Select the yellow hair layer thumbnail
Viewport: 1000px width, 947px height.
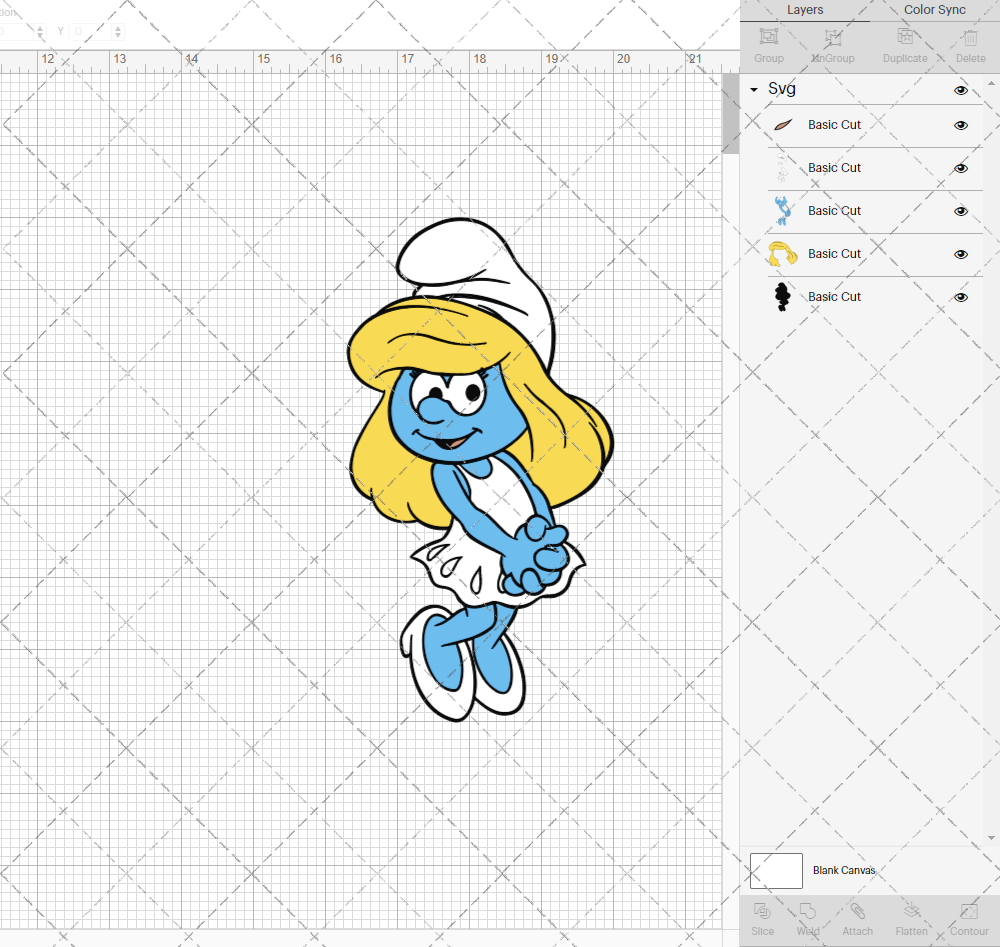[x=783, y=254]
